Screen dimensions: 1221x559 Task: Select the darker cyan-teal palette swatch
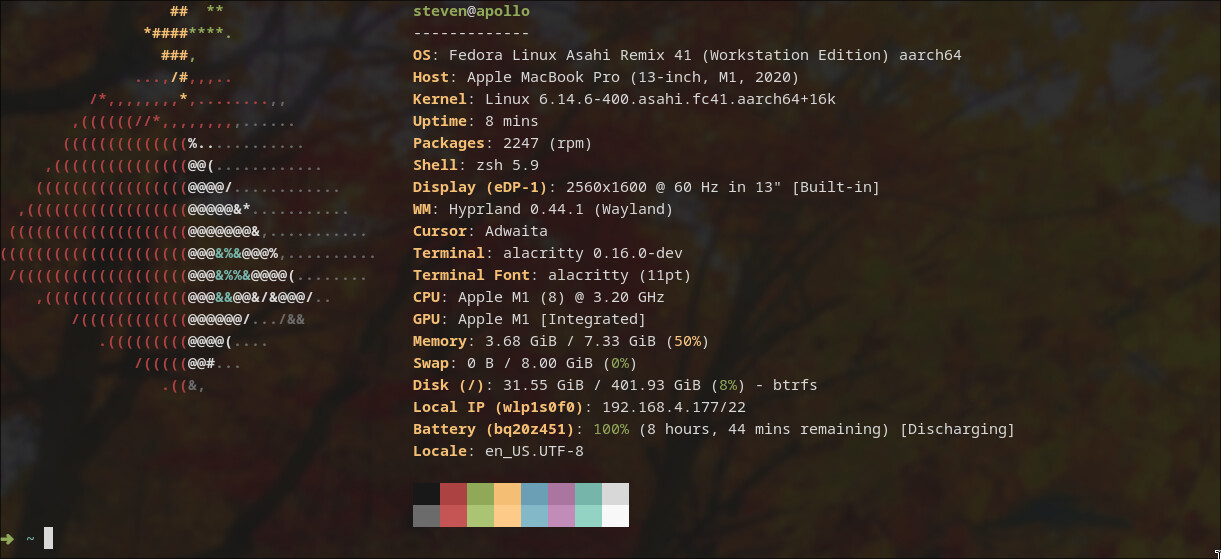588,494
